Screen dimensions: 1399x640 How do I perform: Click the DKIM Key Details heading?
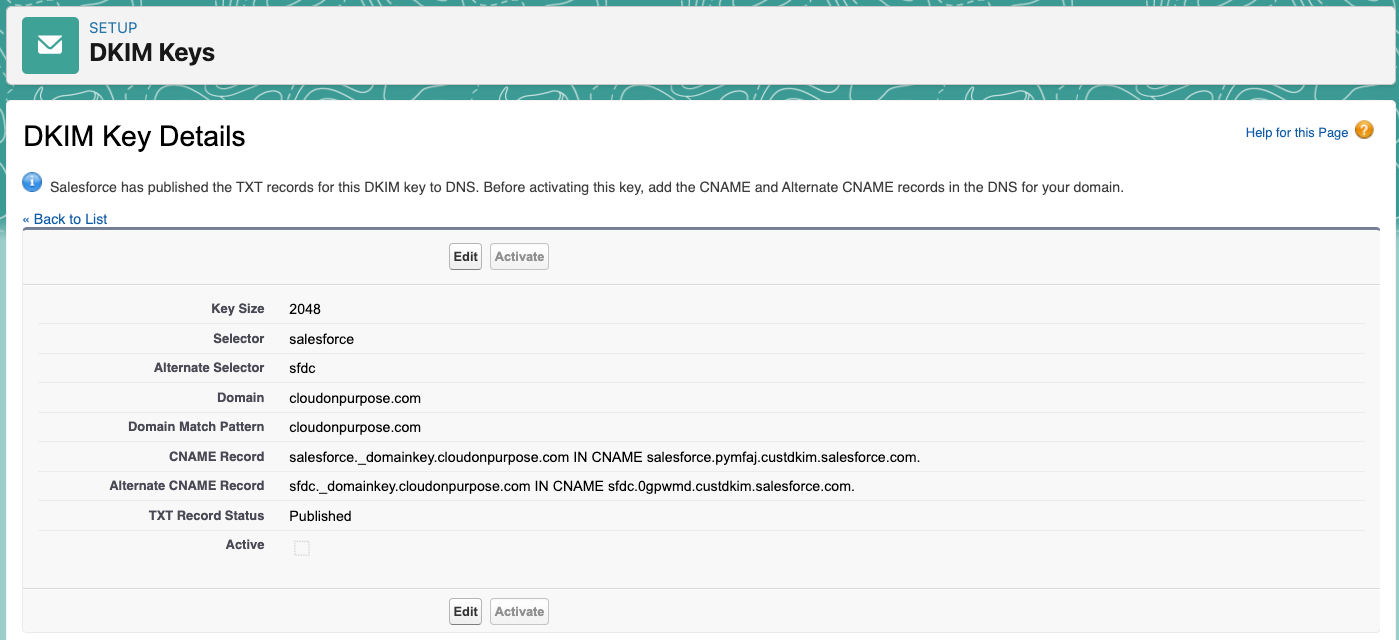pyautogui.click(x=134, y=136)
